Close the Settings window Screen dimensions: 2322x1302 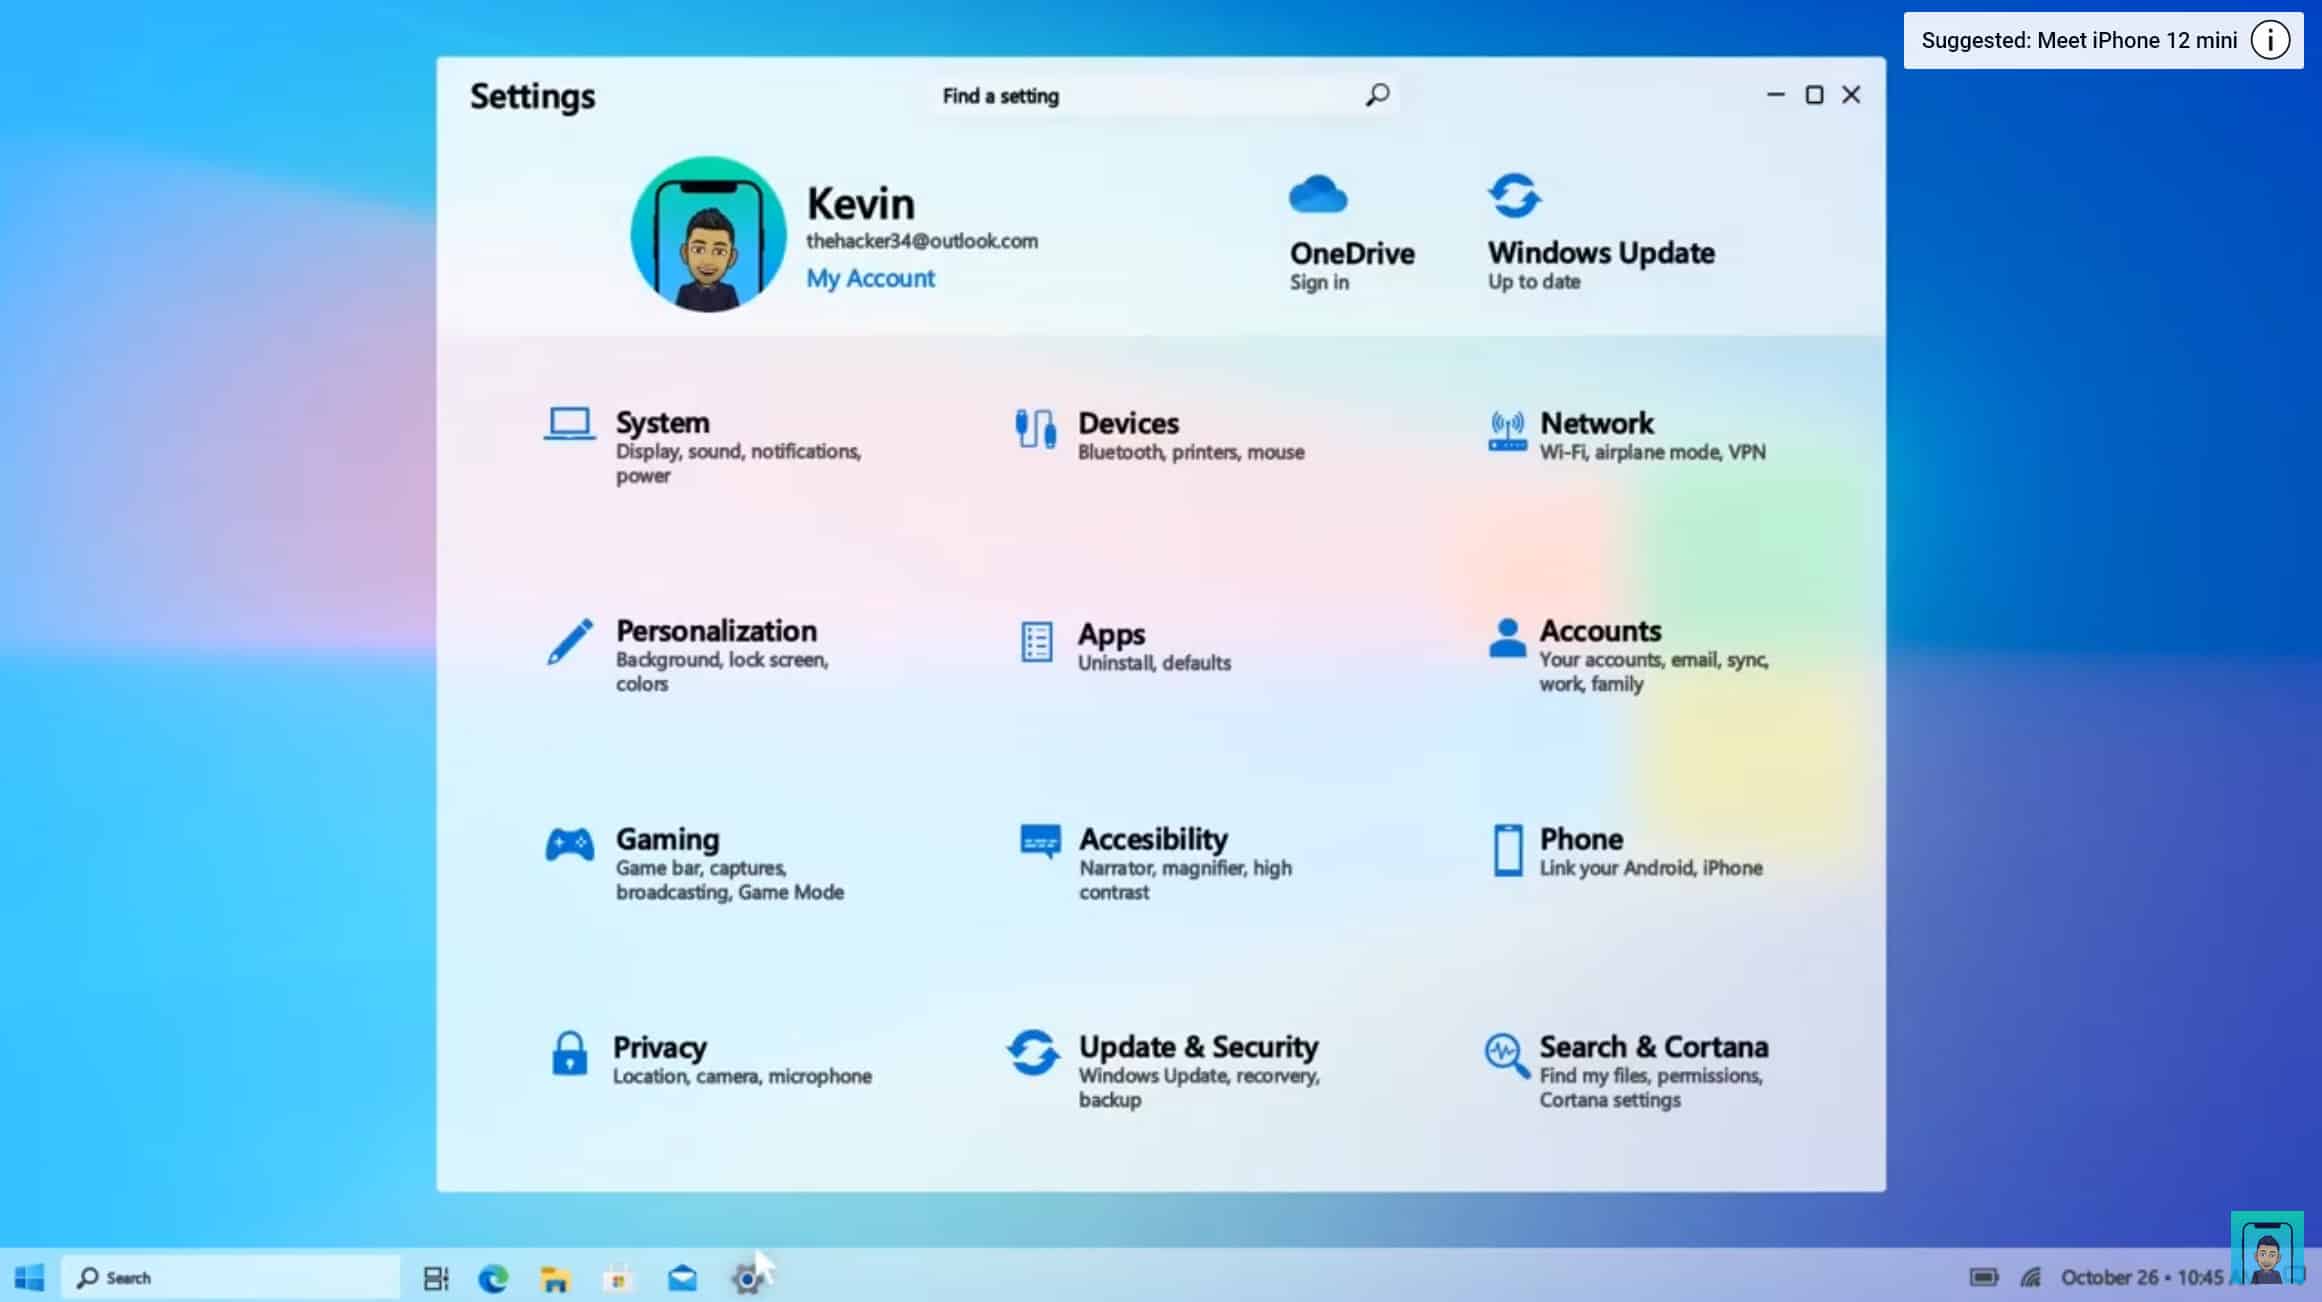(x=1851, y=95)
